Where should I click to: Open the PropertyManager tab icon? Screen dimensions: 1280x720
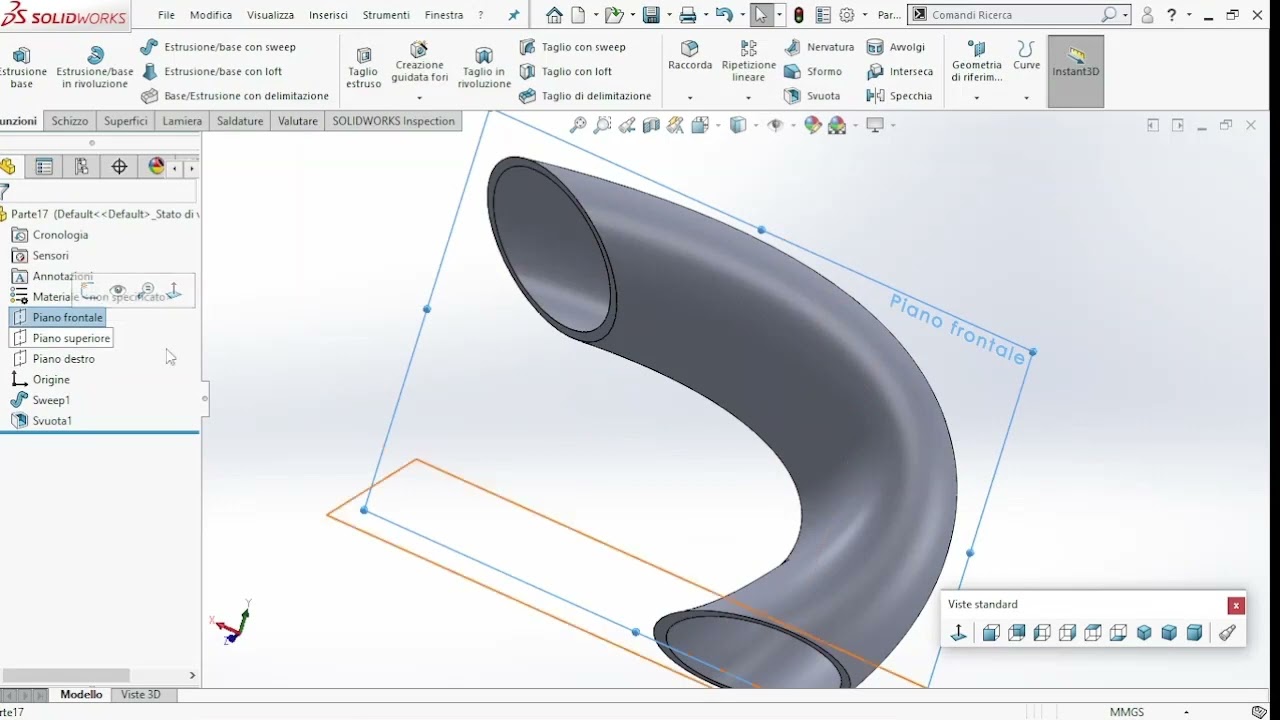(x=44, y=167)
